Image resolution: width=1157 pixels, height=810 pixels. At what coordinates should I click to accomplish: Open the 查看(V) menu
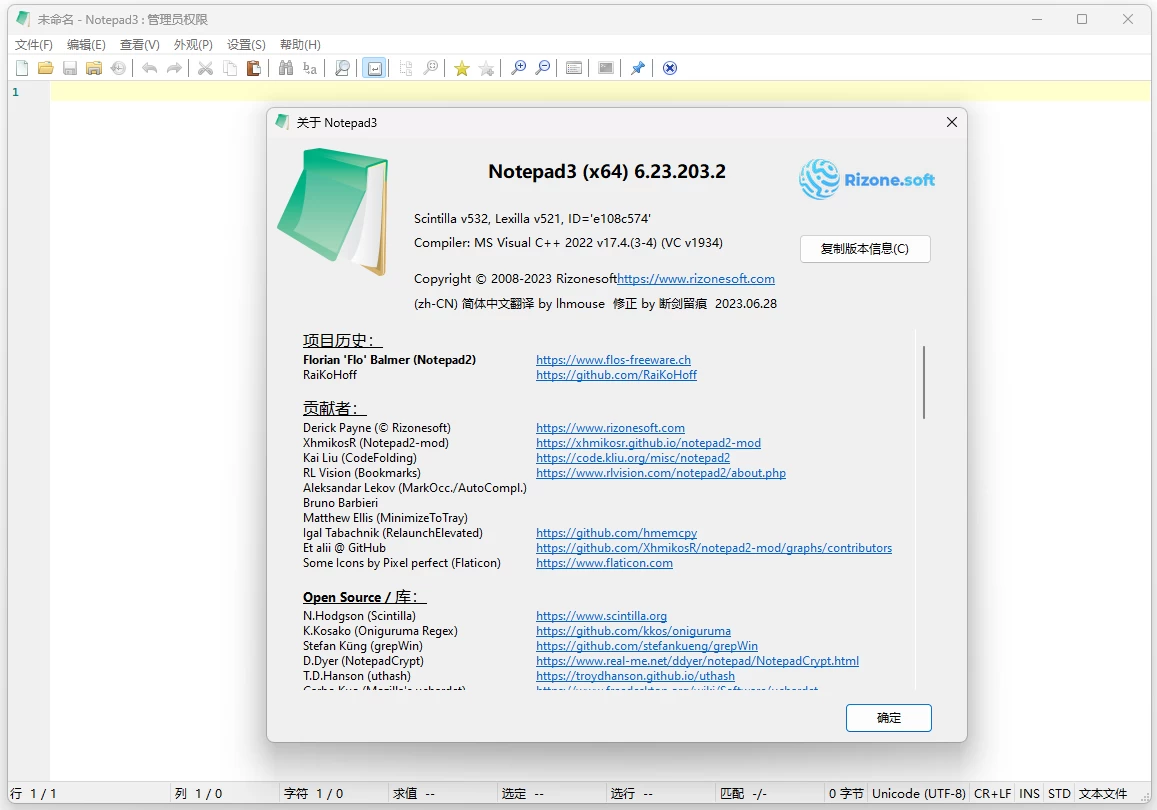tap(139, 44)
